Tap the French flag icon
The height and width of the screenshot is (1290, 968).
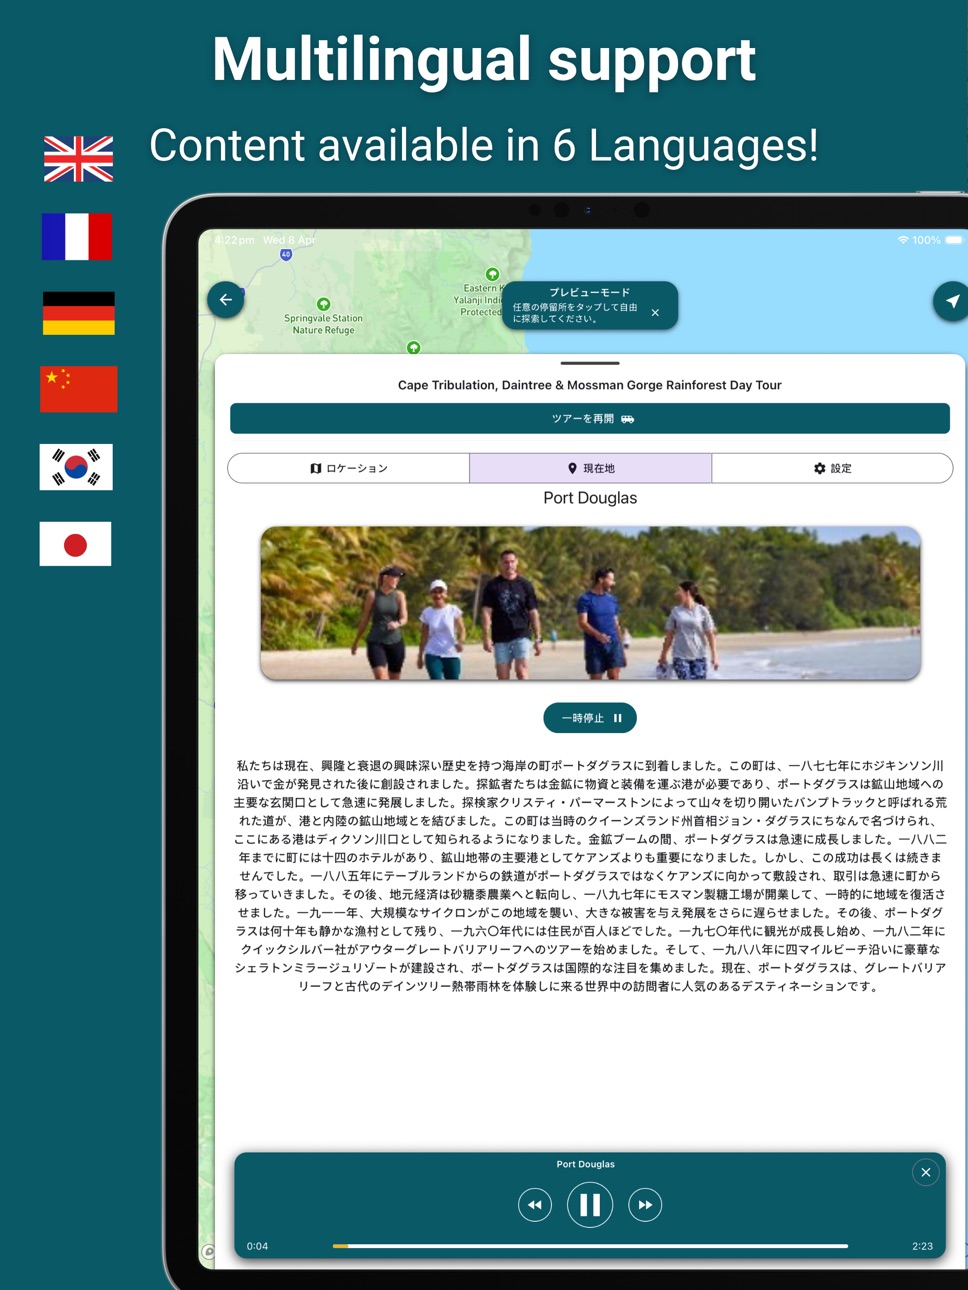[77, 237]
